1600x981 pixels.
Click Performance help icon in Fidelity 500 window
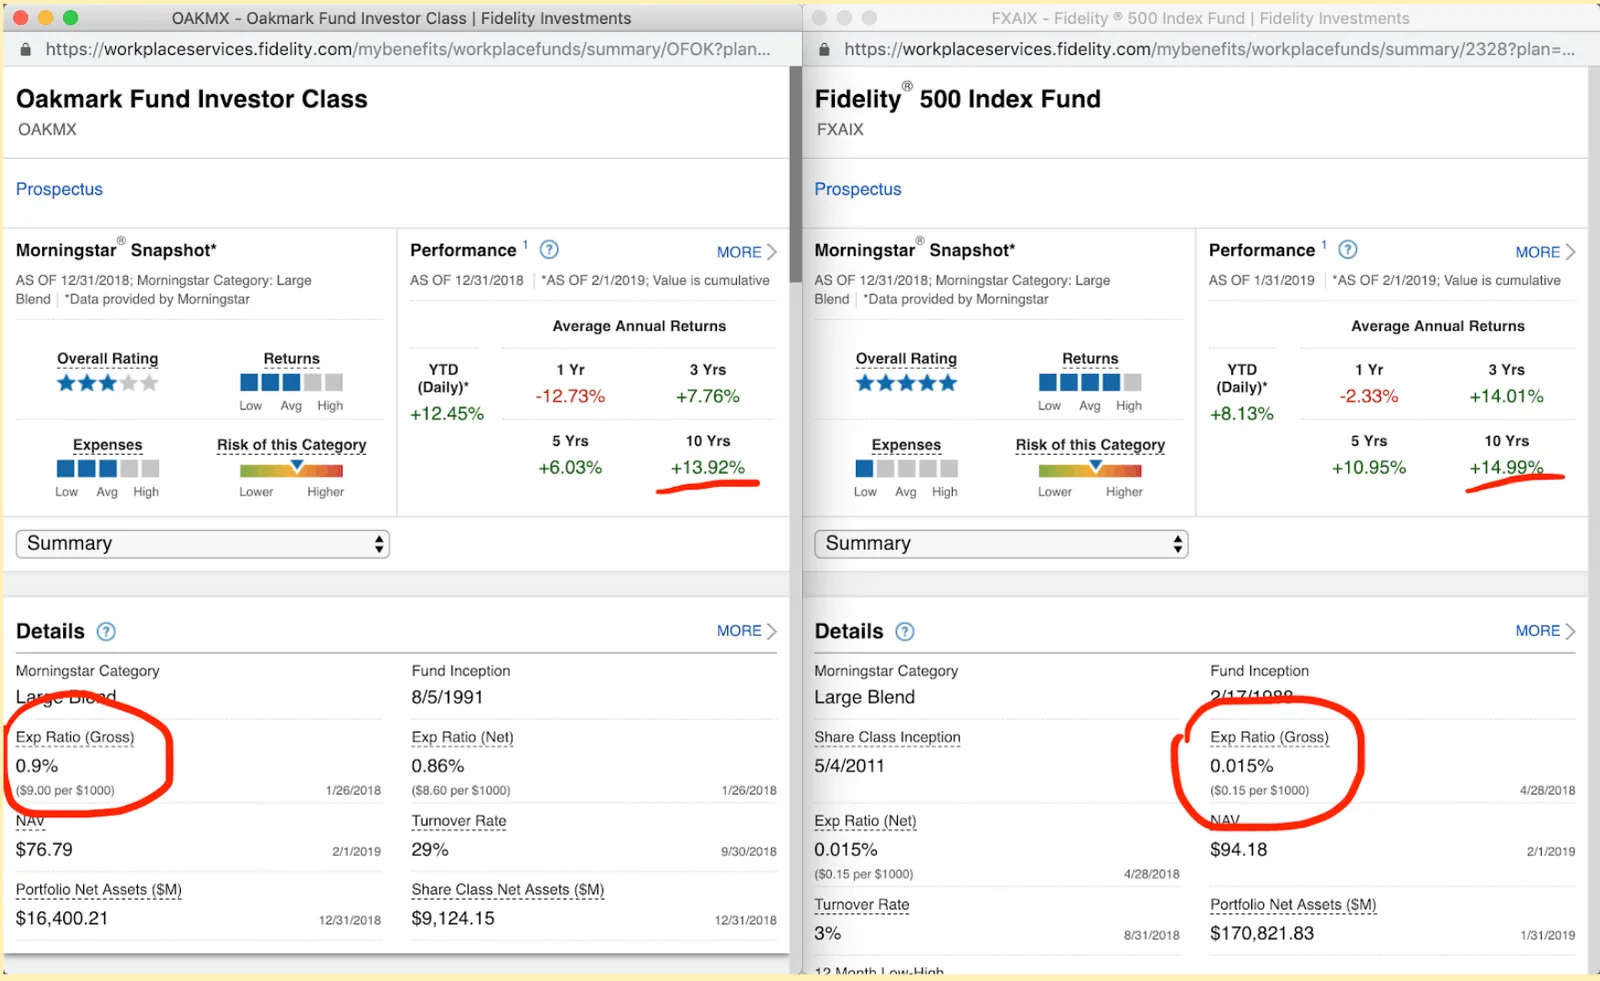click(x=1348, y=250)
